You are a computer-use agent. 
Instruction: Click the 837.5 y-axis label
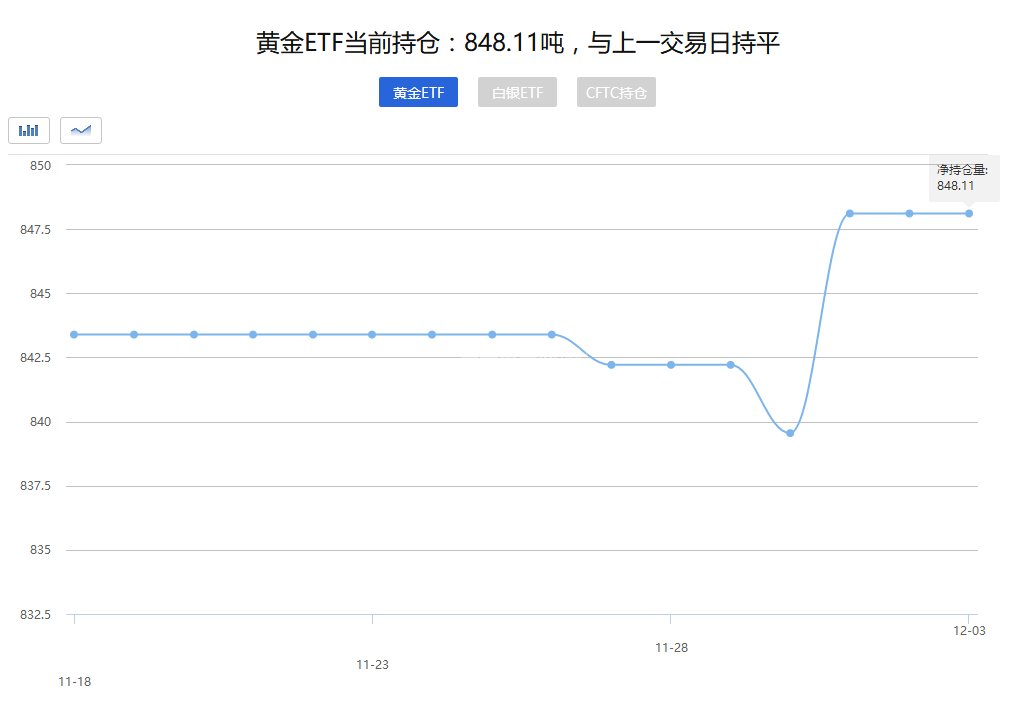tap(35, 485)
